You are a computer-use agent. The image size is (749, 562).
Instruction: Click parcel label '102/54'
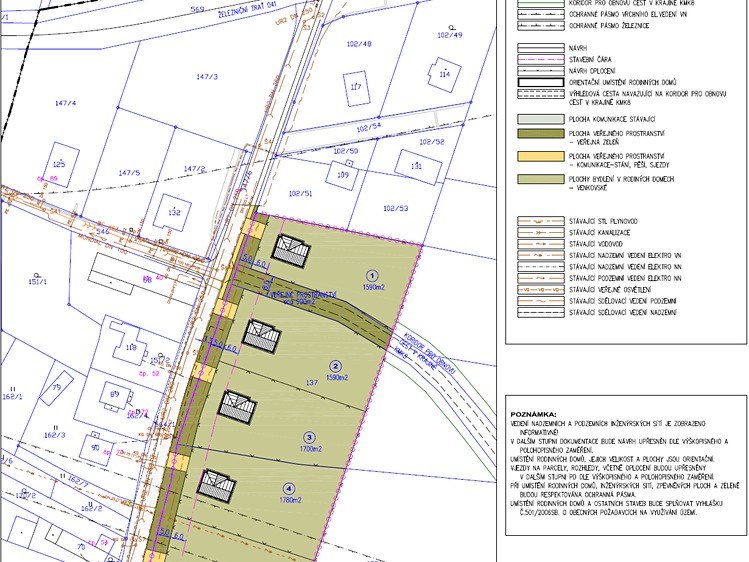[x=369, y=127]
